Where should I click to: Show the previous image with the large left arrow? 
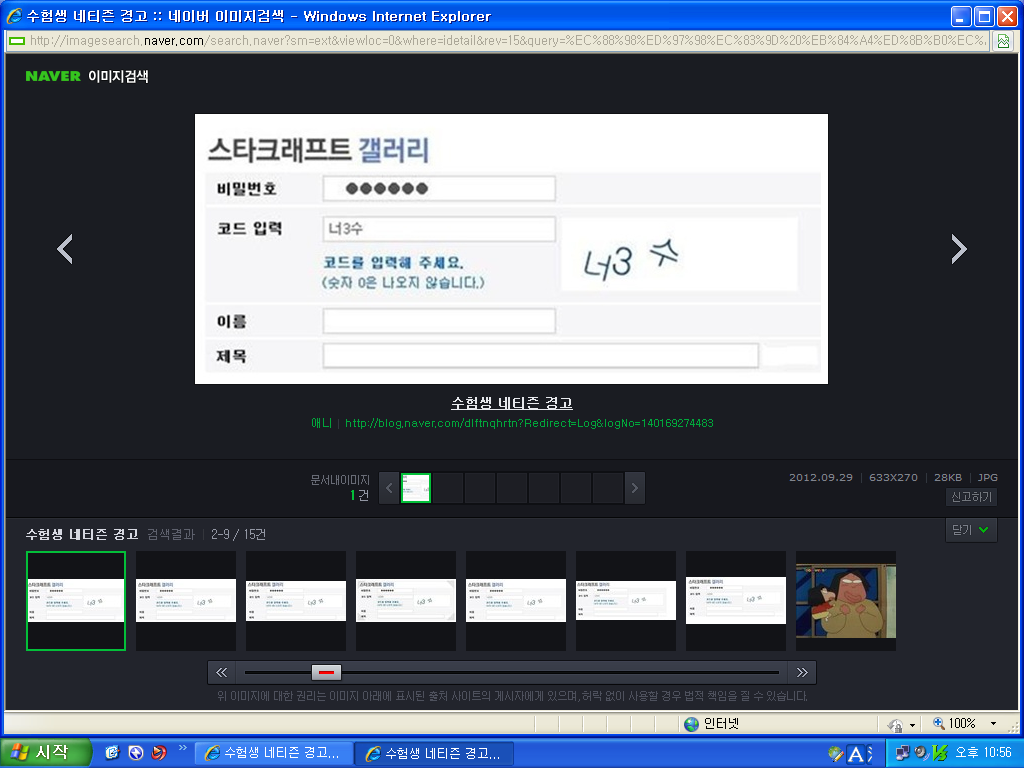click(x=65, y=249)
